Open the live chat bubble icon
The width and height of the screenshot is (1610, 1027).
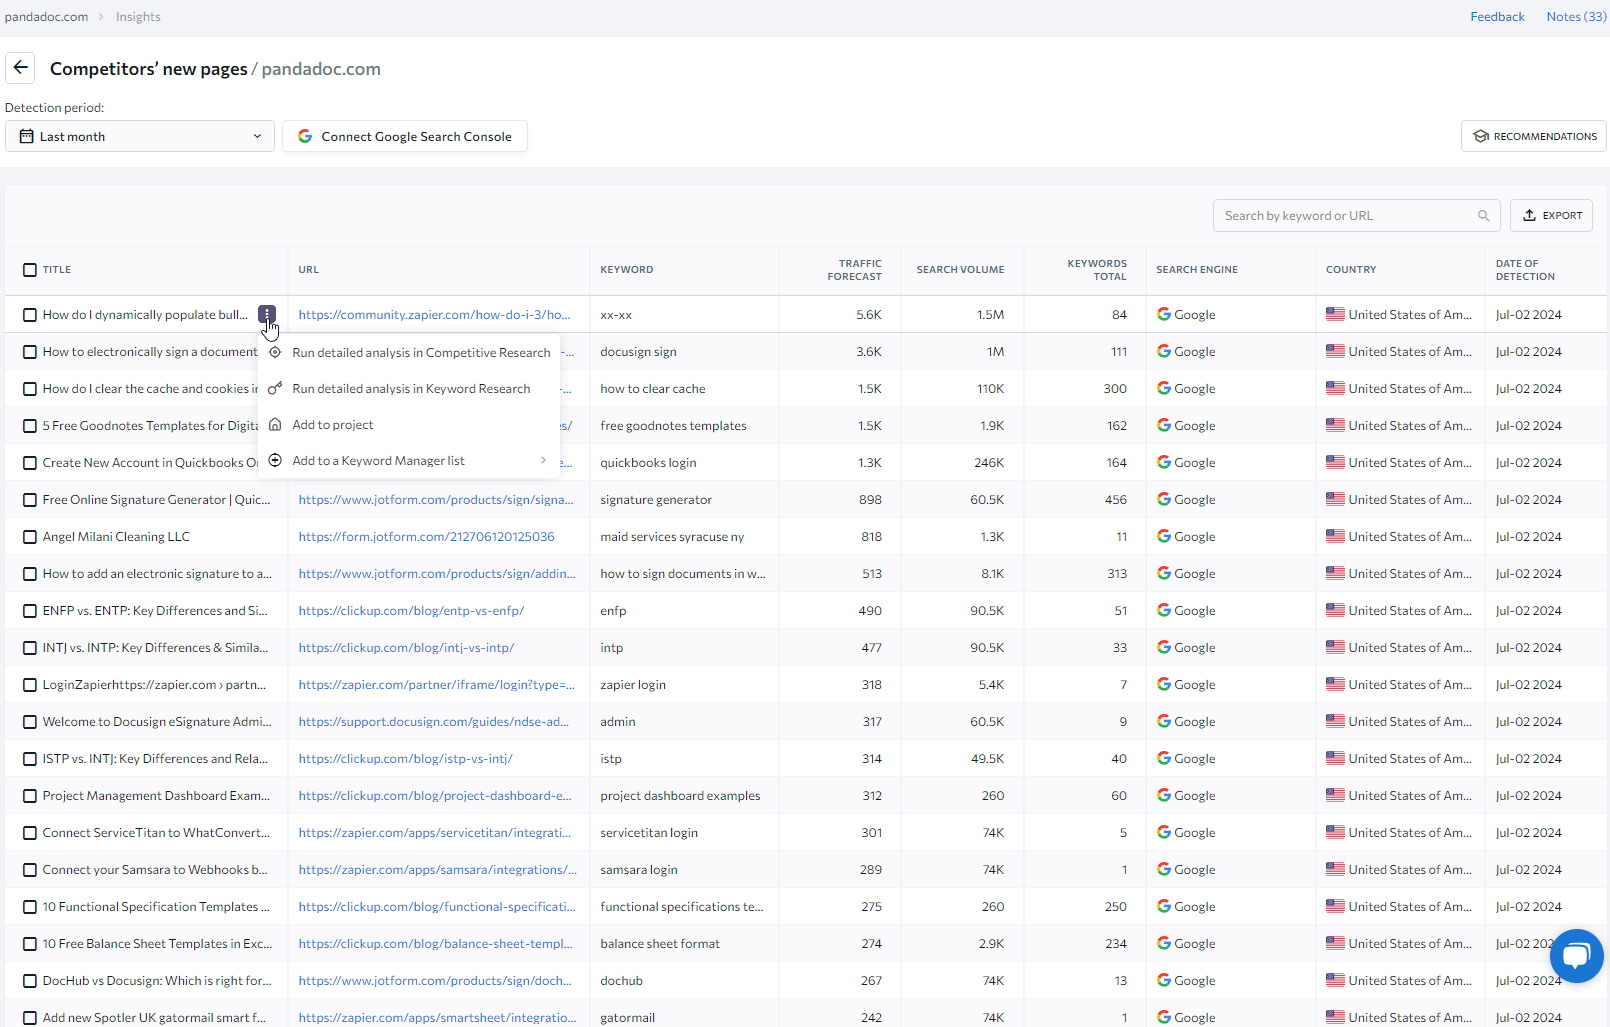[x=1576, y=956]
